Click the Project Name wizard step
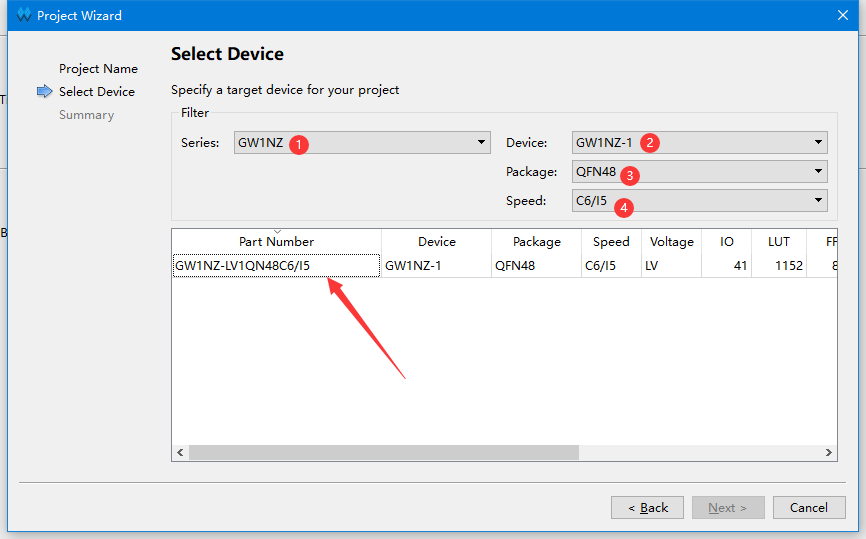 [98, 68]
